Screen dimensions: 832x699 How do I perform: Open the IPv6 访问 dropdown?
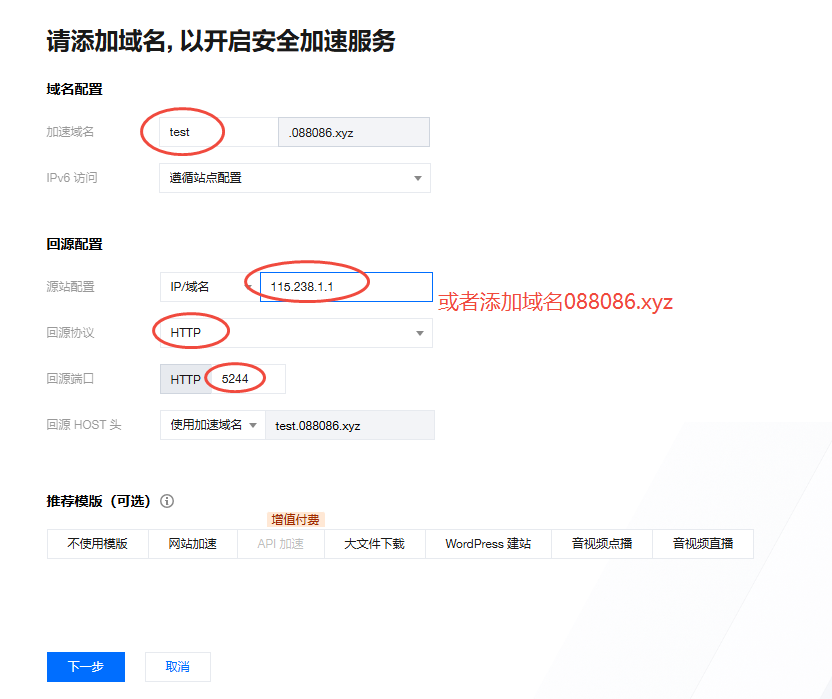pos(294,178)
